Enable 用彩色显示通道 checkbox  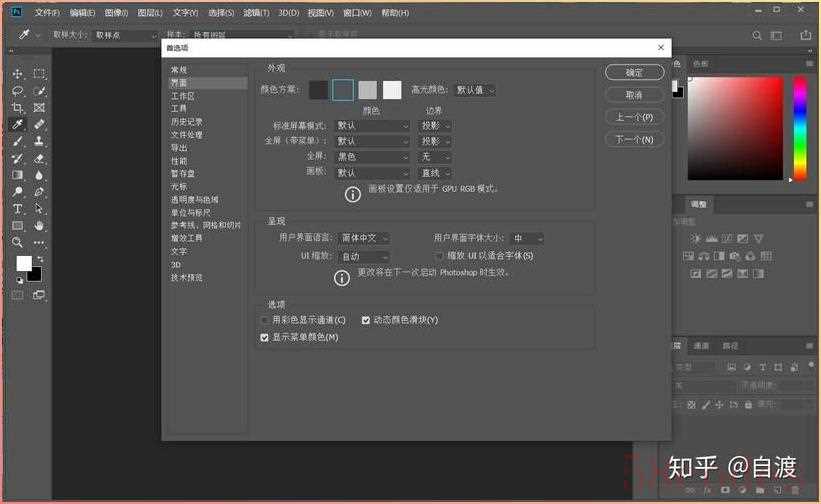264,320
